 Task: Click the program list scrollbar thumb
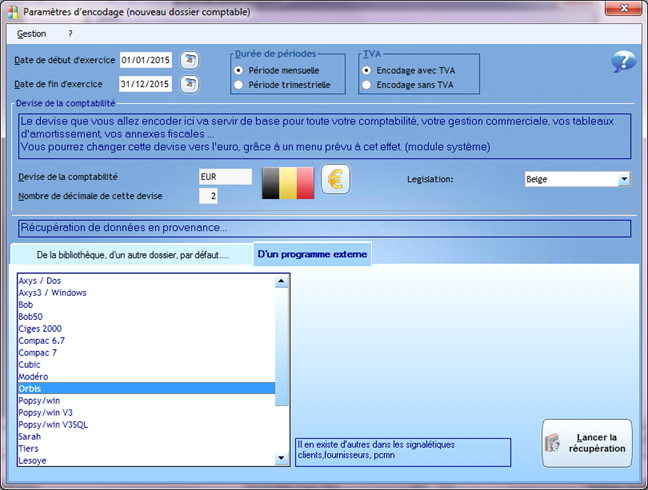[x=281, y=346]
